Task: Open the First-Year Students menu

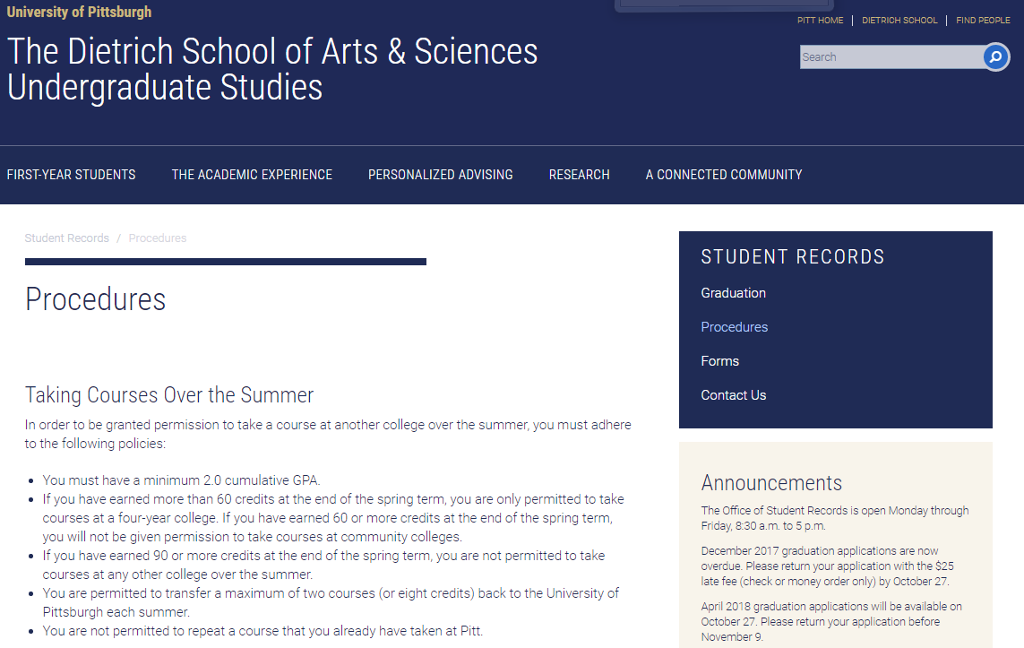Action: (x=71, y=174)
